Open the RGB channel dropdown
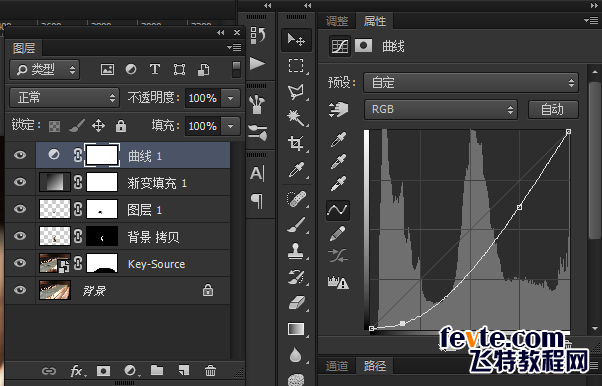 pos(441,109)
